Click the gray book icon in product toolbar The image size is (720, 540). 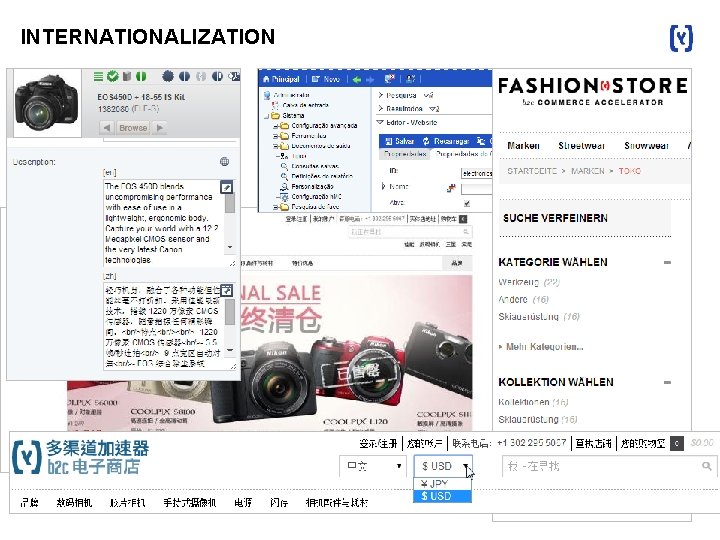pos(127,76)
